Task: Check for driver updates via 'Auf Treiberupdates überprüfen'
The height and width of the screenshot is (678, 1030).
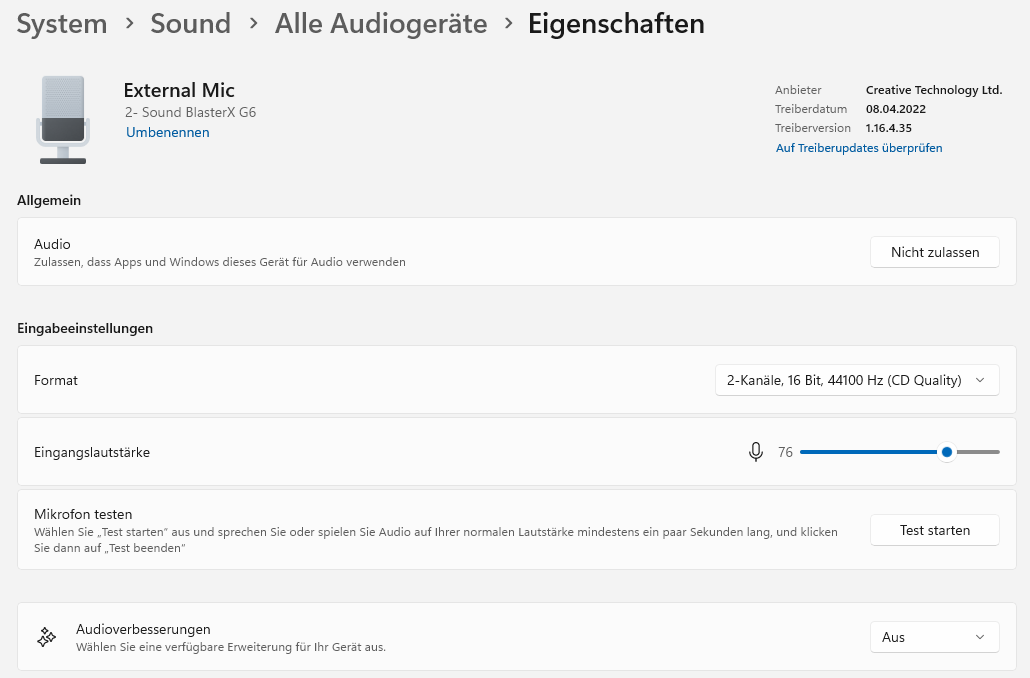Action: coord(859,148)
